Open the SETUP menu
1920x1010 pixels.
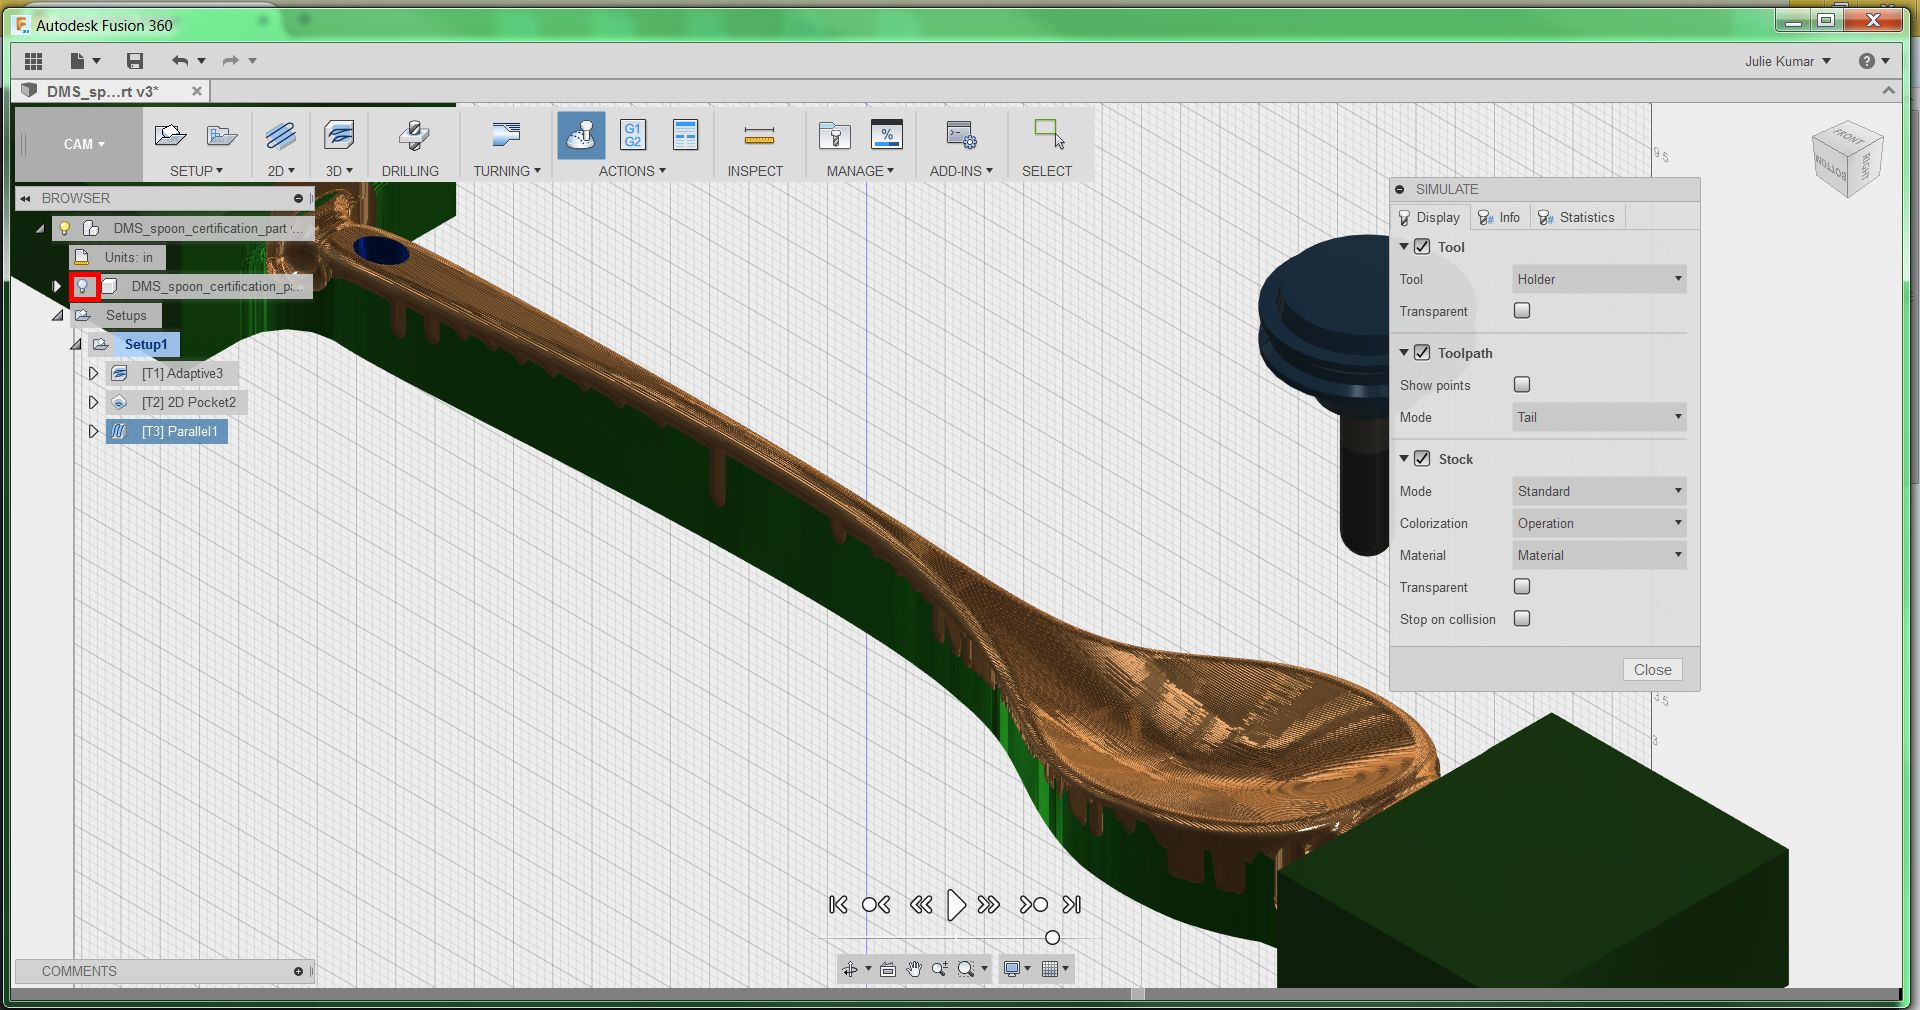click(196, 171)
